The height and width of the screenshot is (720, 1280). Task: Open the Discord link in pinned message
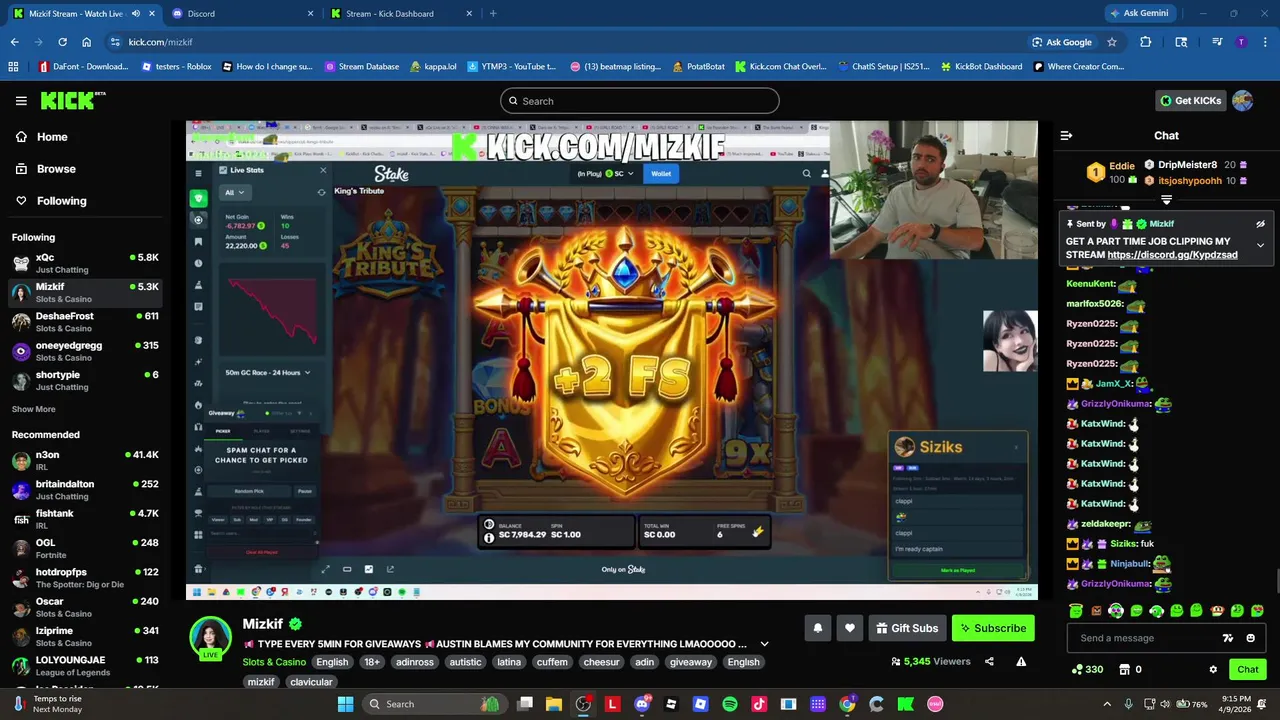tap(1172, 255)
